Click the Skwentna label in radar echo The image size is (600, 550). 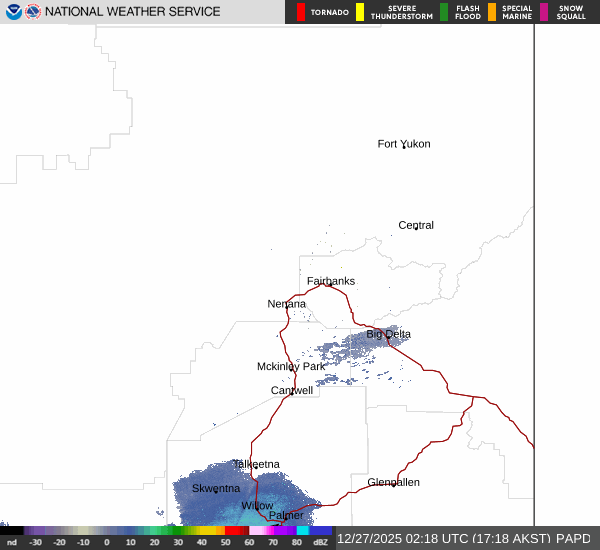pos(215,488)
